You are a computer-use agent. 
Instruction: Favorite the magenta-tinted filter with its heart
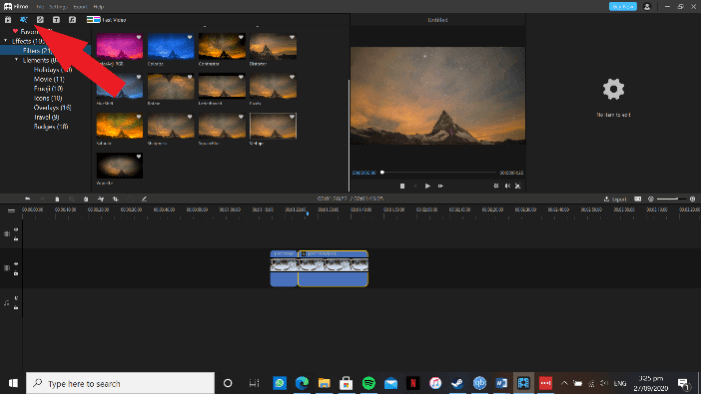click(139, 37)
